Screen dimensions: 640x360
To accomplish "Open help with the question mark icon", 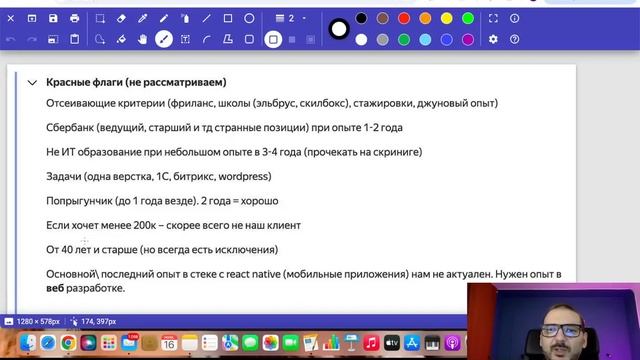I will point(514,40).
